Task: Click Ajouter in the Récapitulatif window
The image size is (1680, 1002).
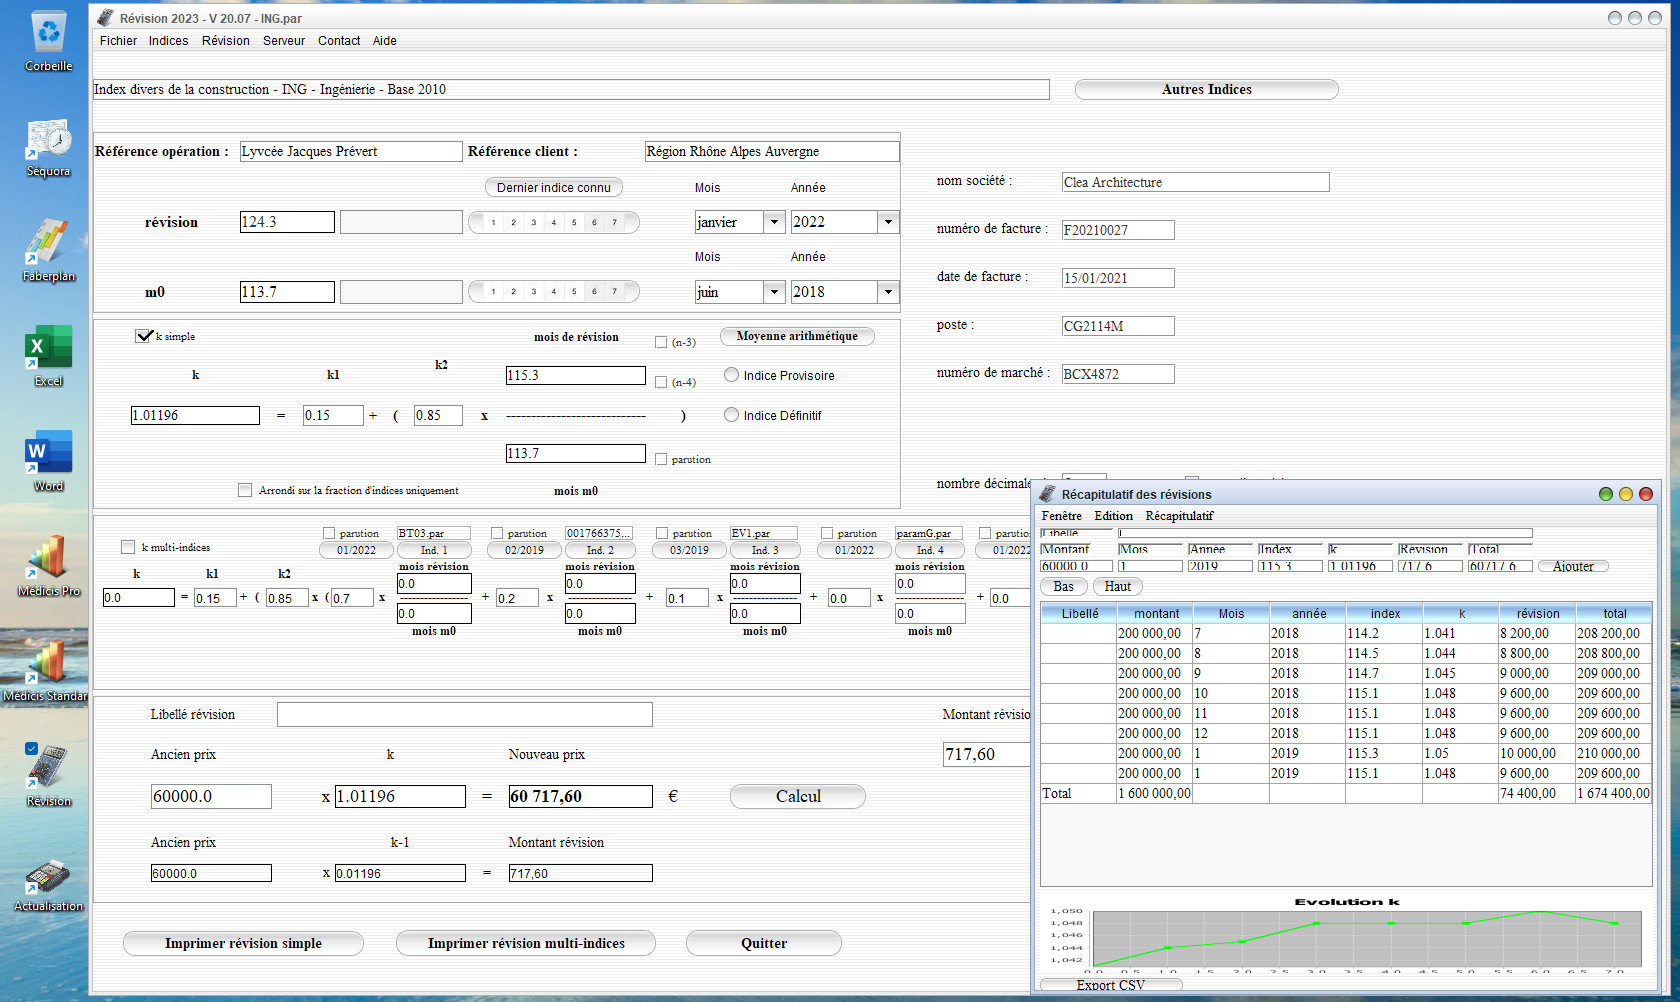Action: (1573, 566)
